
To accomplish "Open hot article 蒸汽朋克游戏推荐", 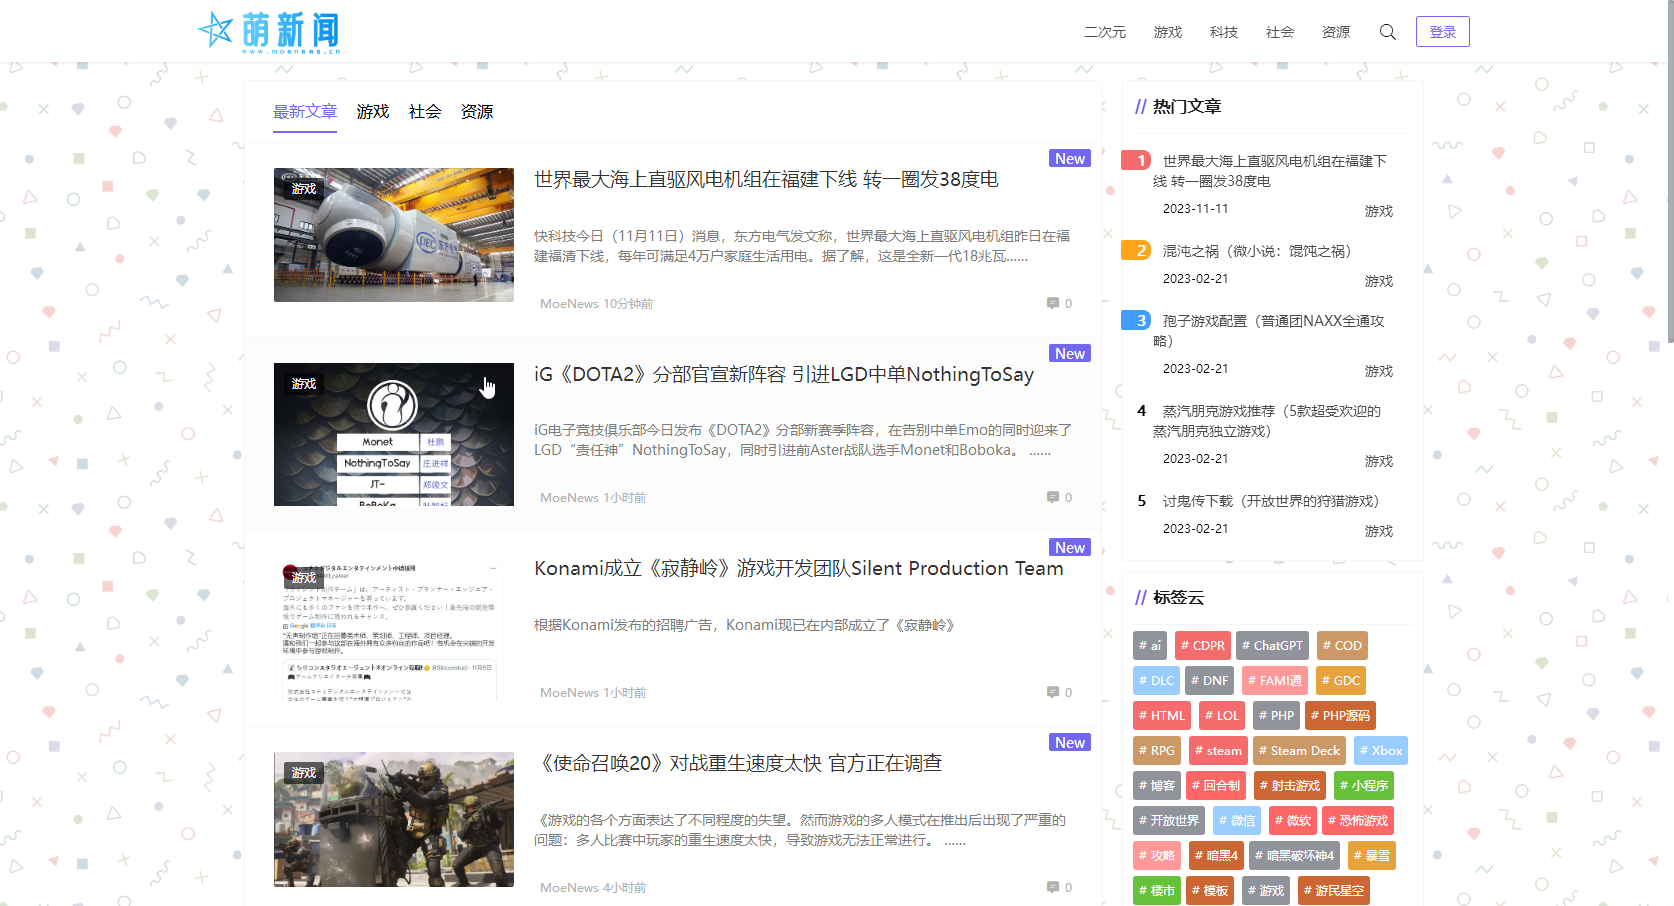I will pos(1266,421).
